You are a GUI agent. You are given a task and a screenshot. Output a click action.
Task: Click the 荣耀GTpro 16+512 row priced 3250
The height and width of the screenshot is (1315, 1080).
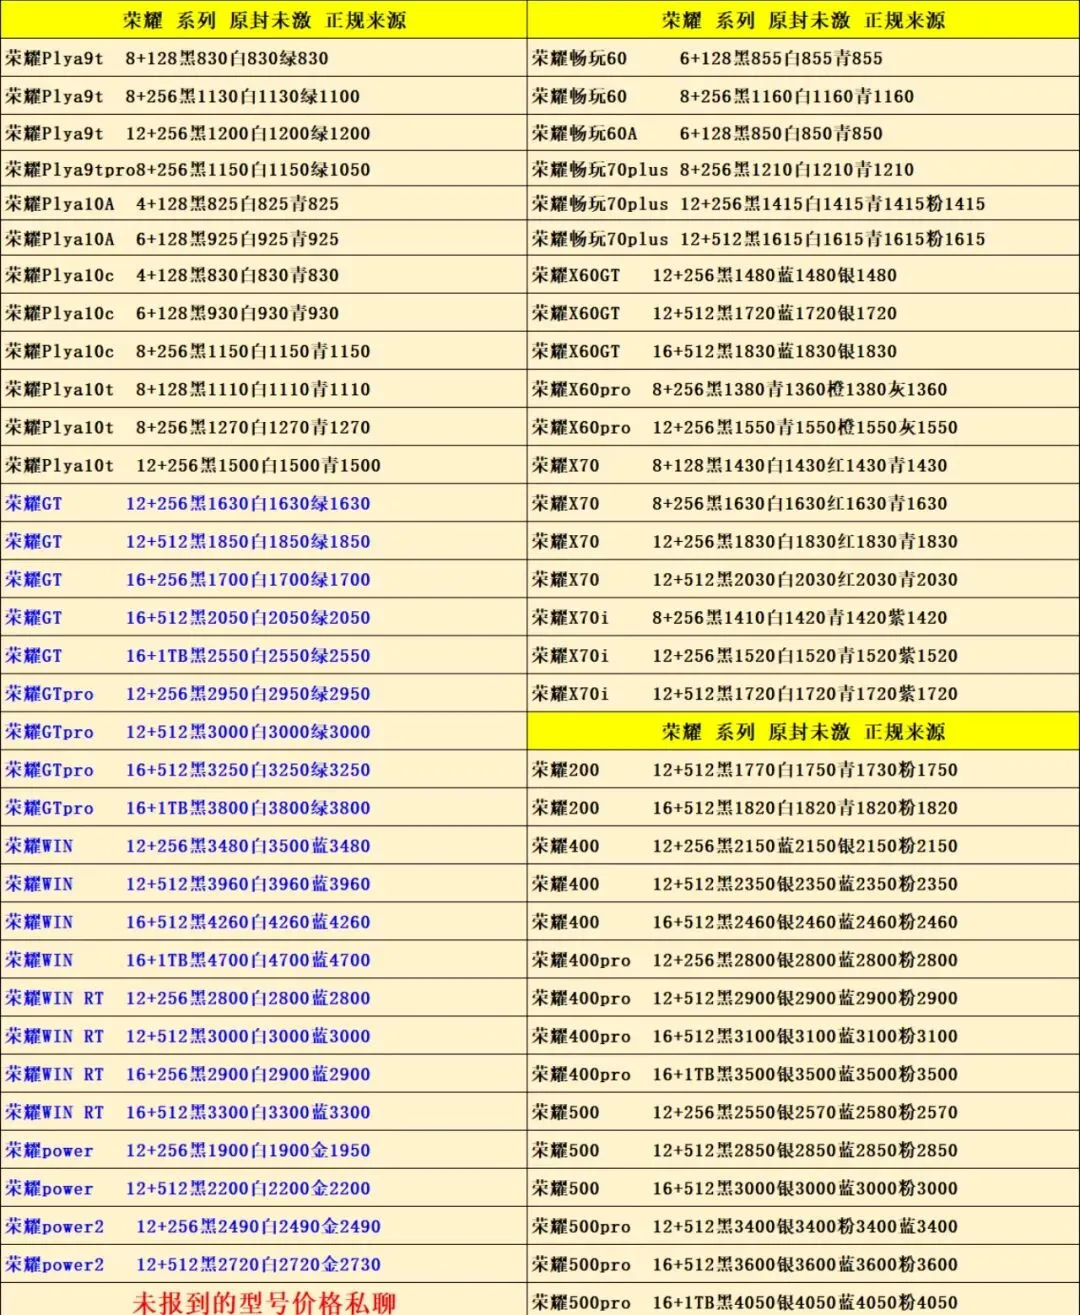[x=264, y=769]
